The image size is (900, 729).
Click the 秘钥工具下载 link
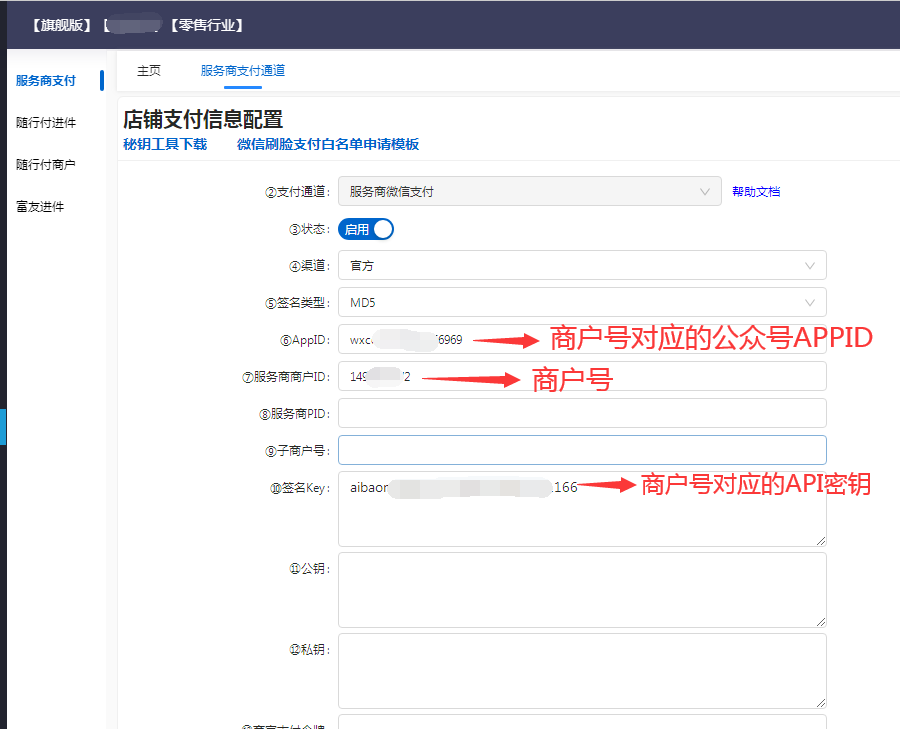[165, 144]
